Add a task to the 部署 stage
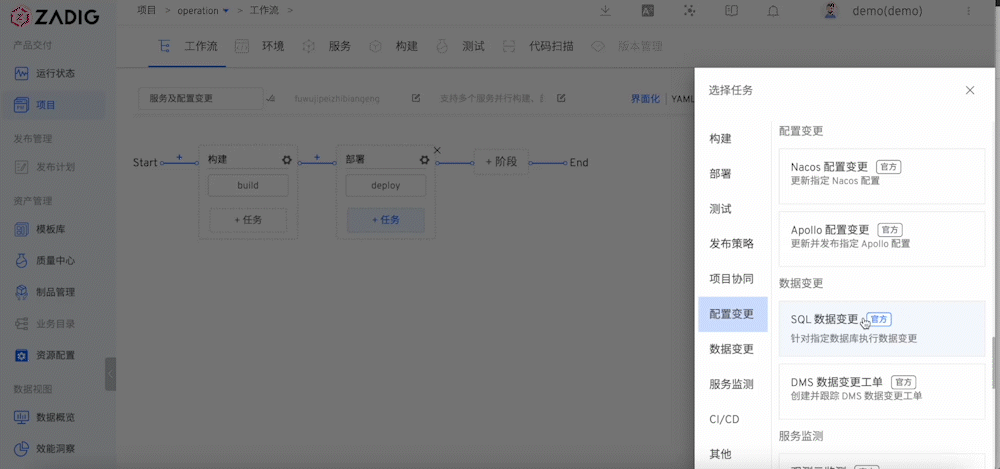The image size is (1000, 469). point(386,220)
